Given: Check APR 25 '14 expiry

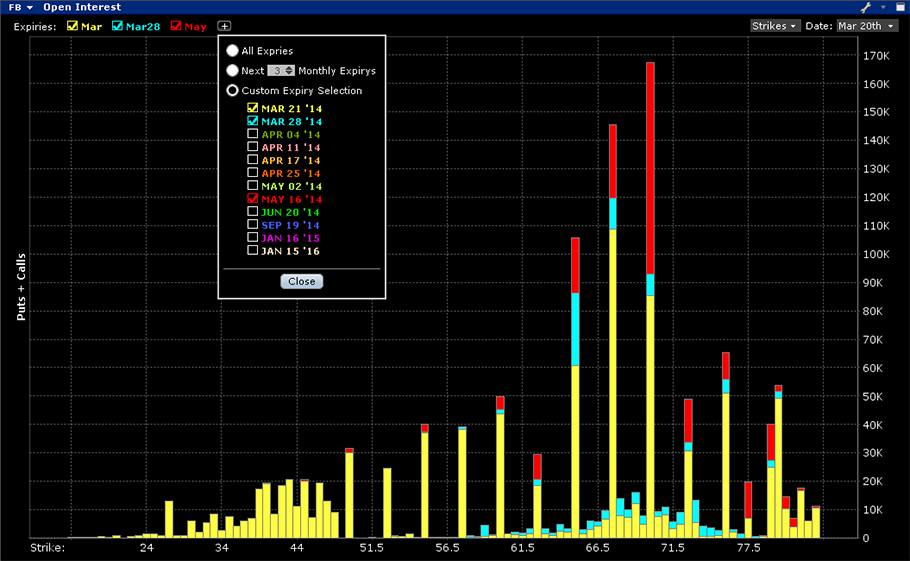Looking at the screenshot, I should (x=252, y=172).
